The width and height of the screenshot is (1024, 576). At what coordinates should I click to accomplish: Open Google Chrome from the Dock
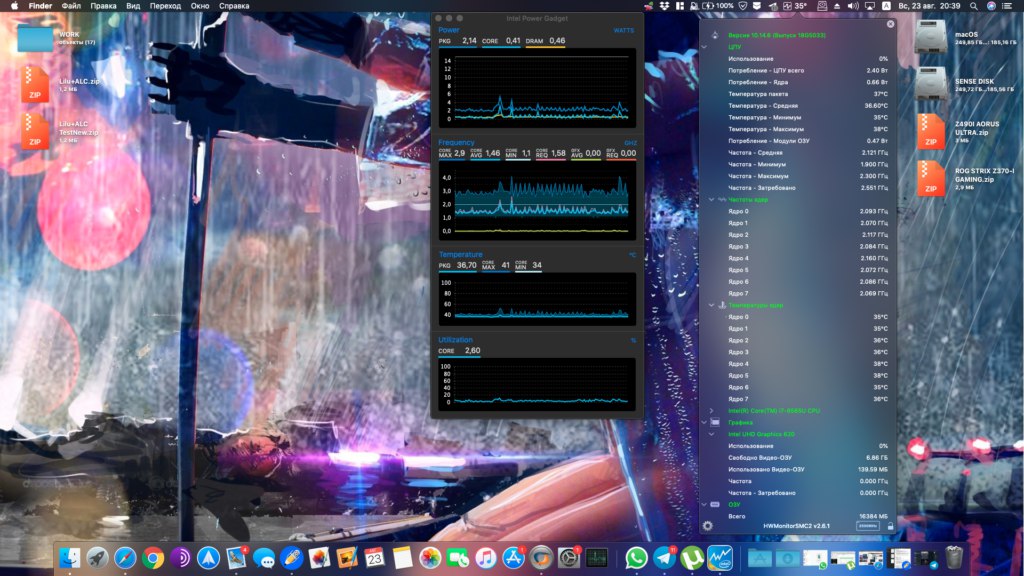tap(153, 558)
